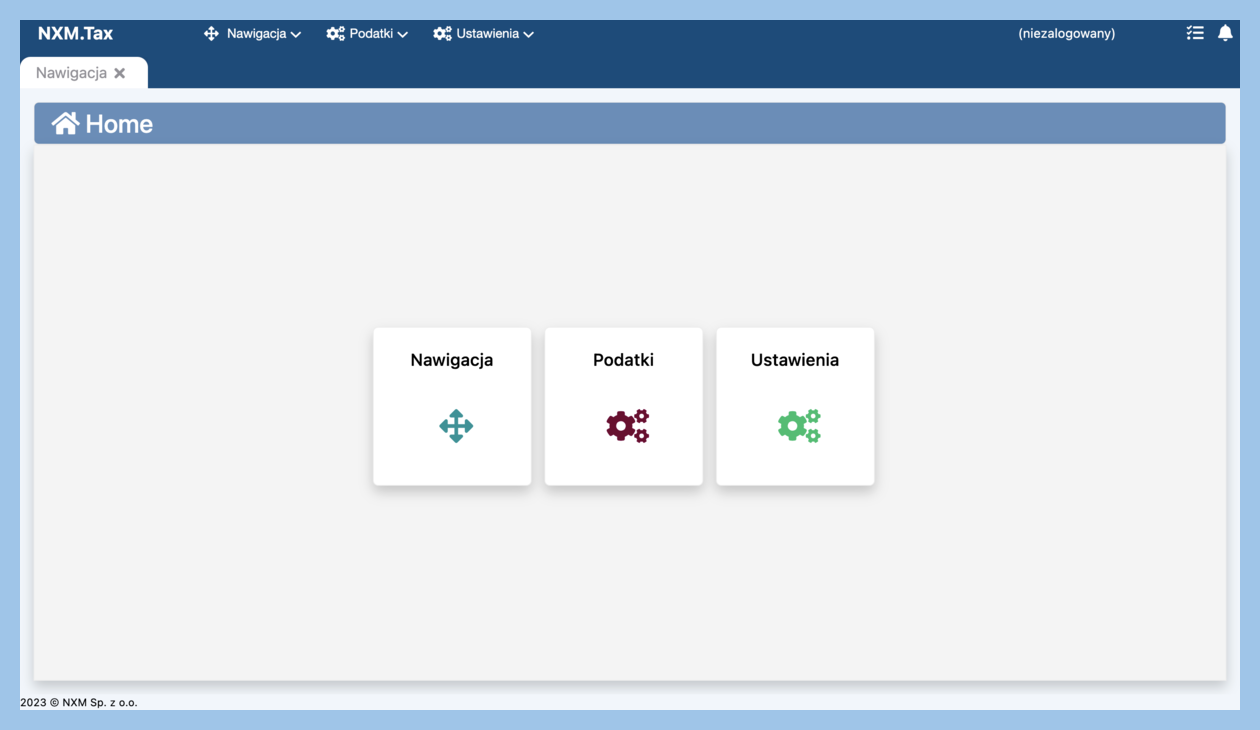Click the teal arrows icon in Nawigacja card
Viewport: 1260px width, 730px height.
(x=456, y=426)
